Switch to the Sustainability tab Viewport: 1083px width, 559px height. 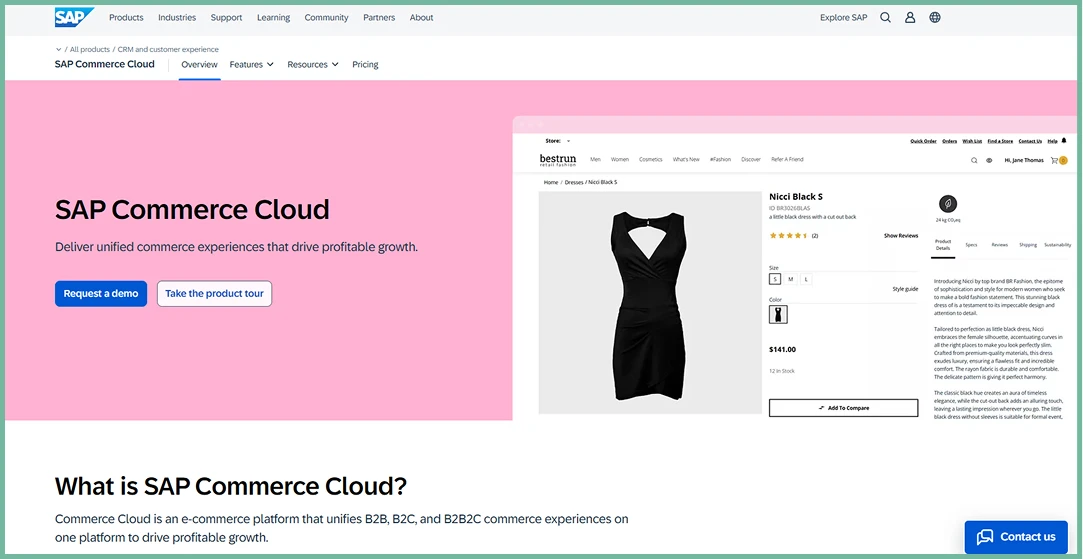point(1057,245)
